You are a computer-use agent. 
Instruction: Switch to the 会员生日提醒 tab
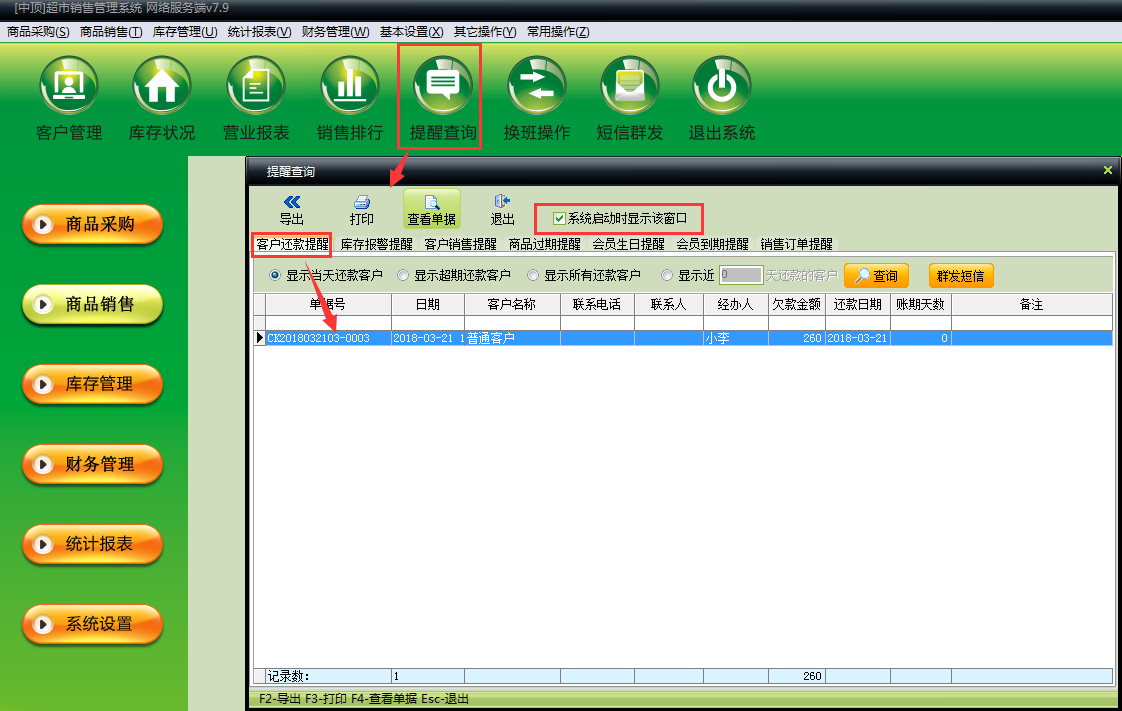coord(628,244)
